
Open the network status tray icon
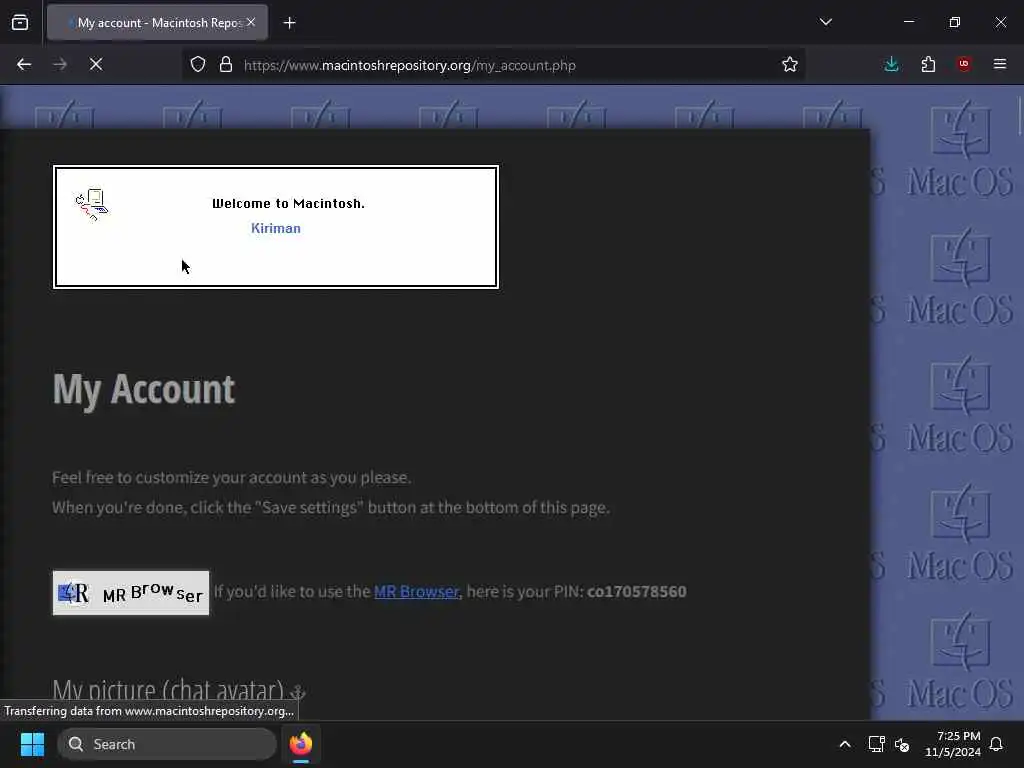tap(876, 744)
